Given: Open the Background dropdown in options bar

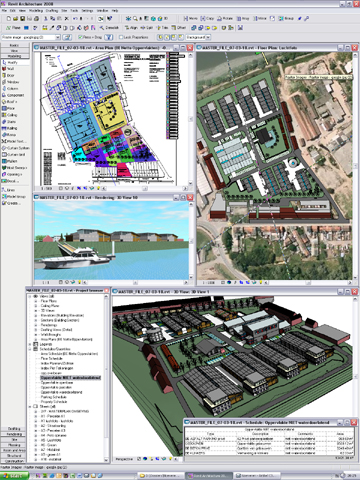Looking at the screenshot, I should coord(198,37).
